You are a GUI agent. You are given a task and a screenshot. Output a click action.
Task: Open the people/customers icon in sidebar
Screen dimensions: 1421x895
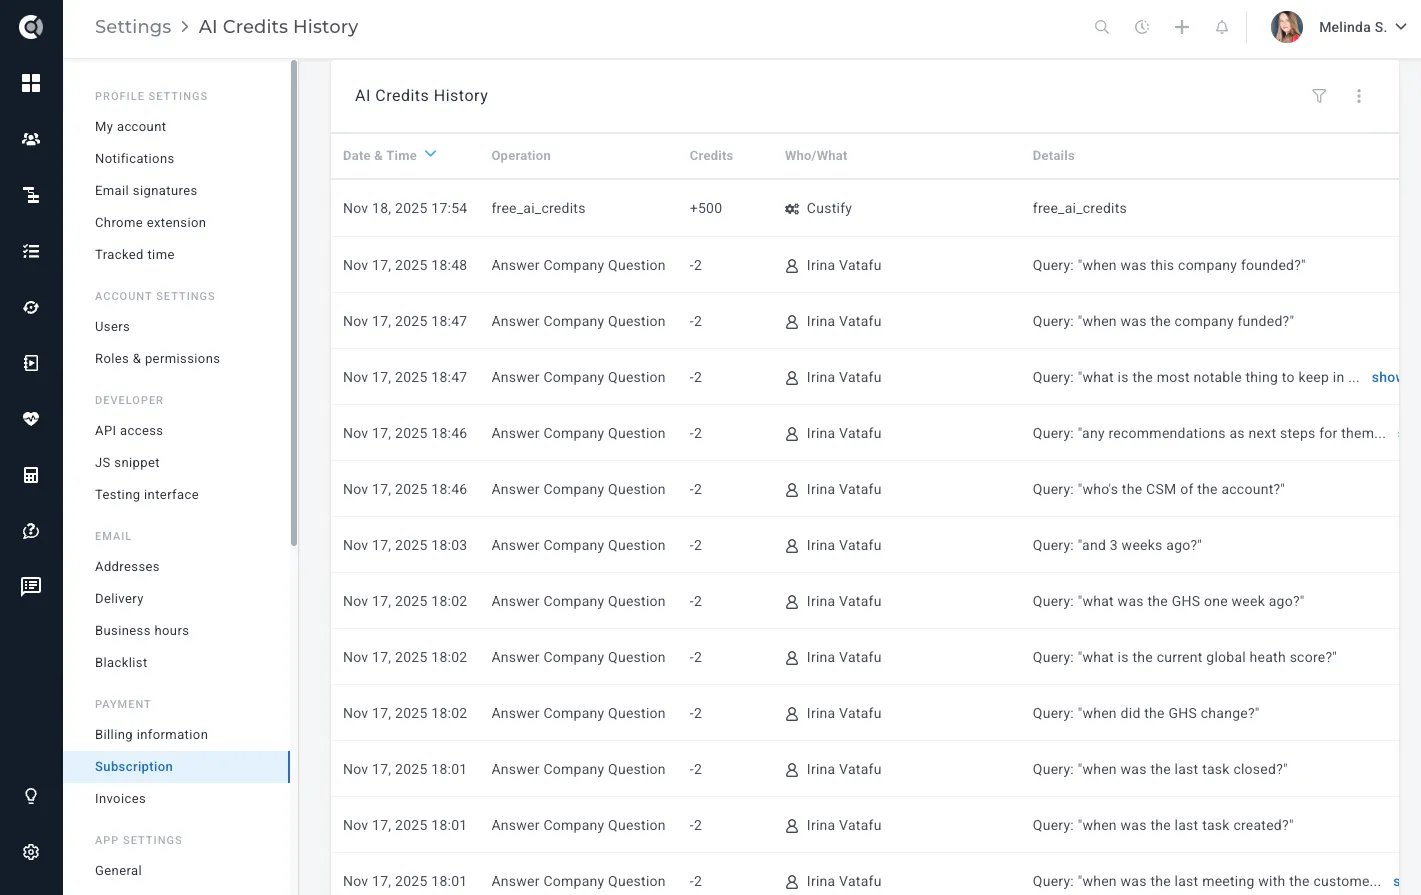pyautogui.click(x=31, y=139)
